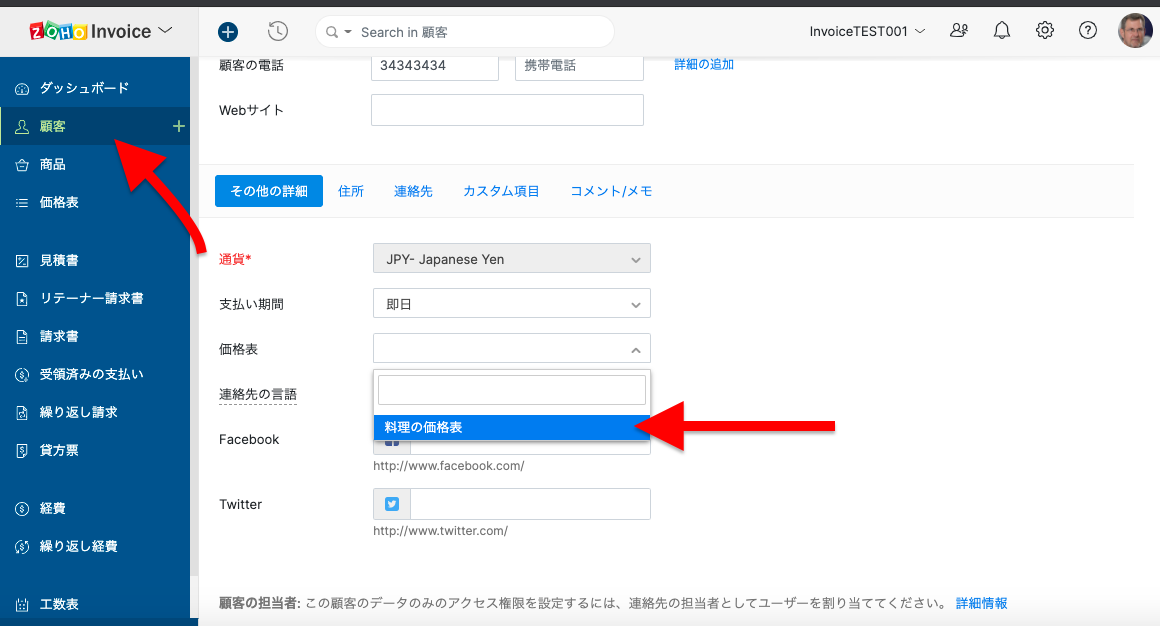The height and width of the screenshot is (626, 1160).
Task: Click the help question mark icon
Action: coord(1088,31)
